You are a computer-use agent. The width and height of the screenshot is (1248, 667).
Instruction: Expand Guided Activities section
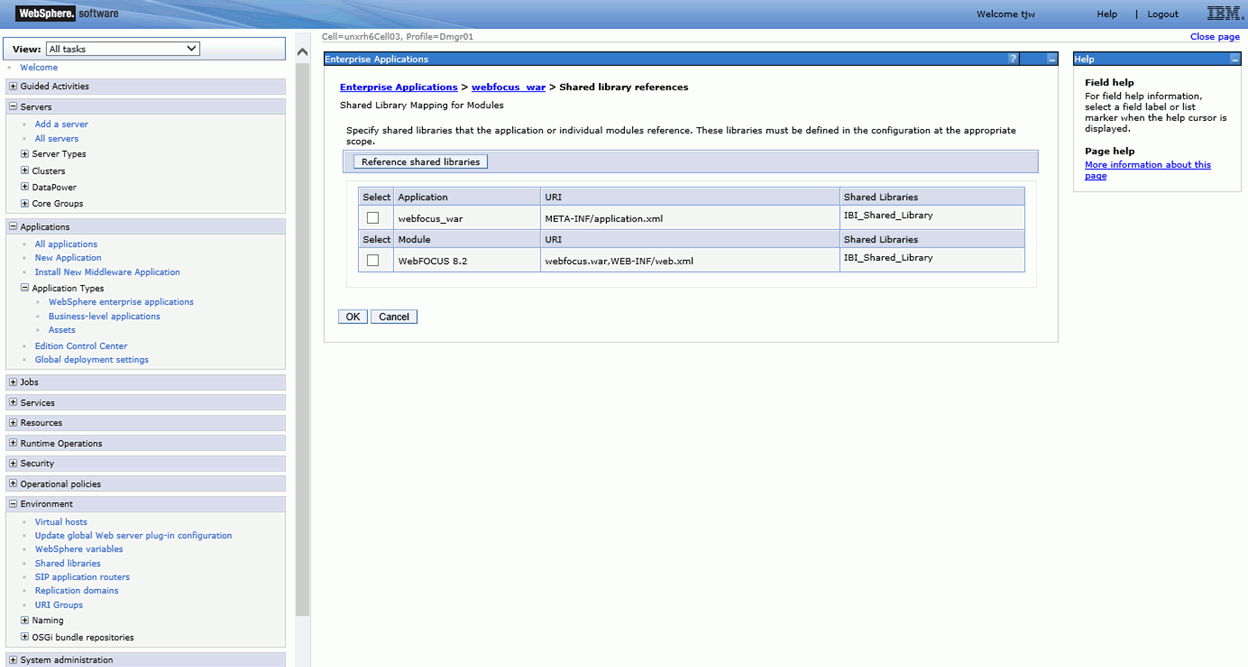13,86
